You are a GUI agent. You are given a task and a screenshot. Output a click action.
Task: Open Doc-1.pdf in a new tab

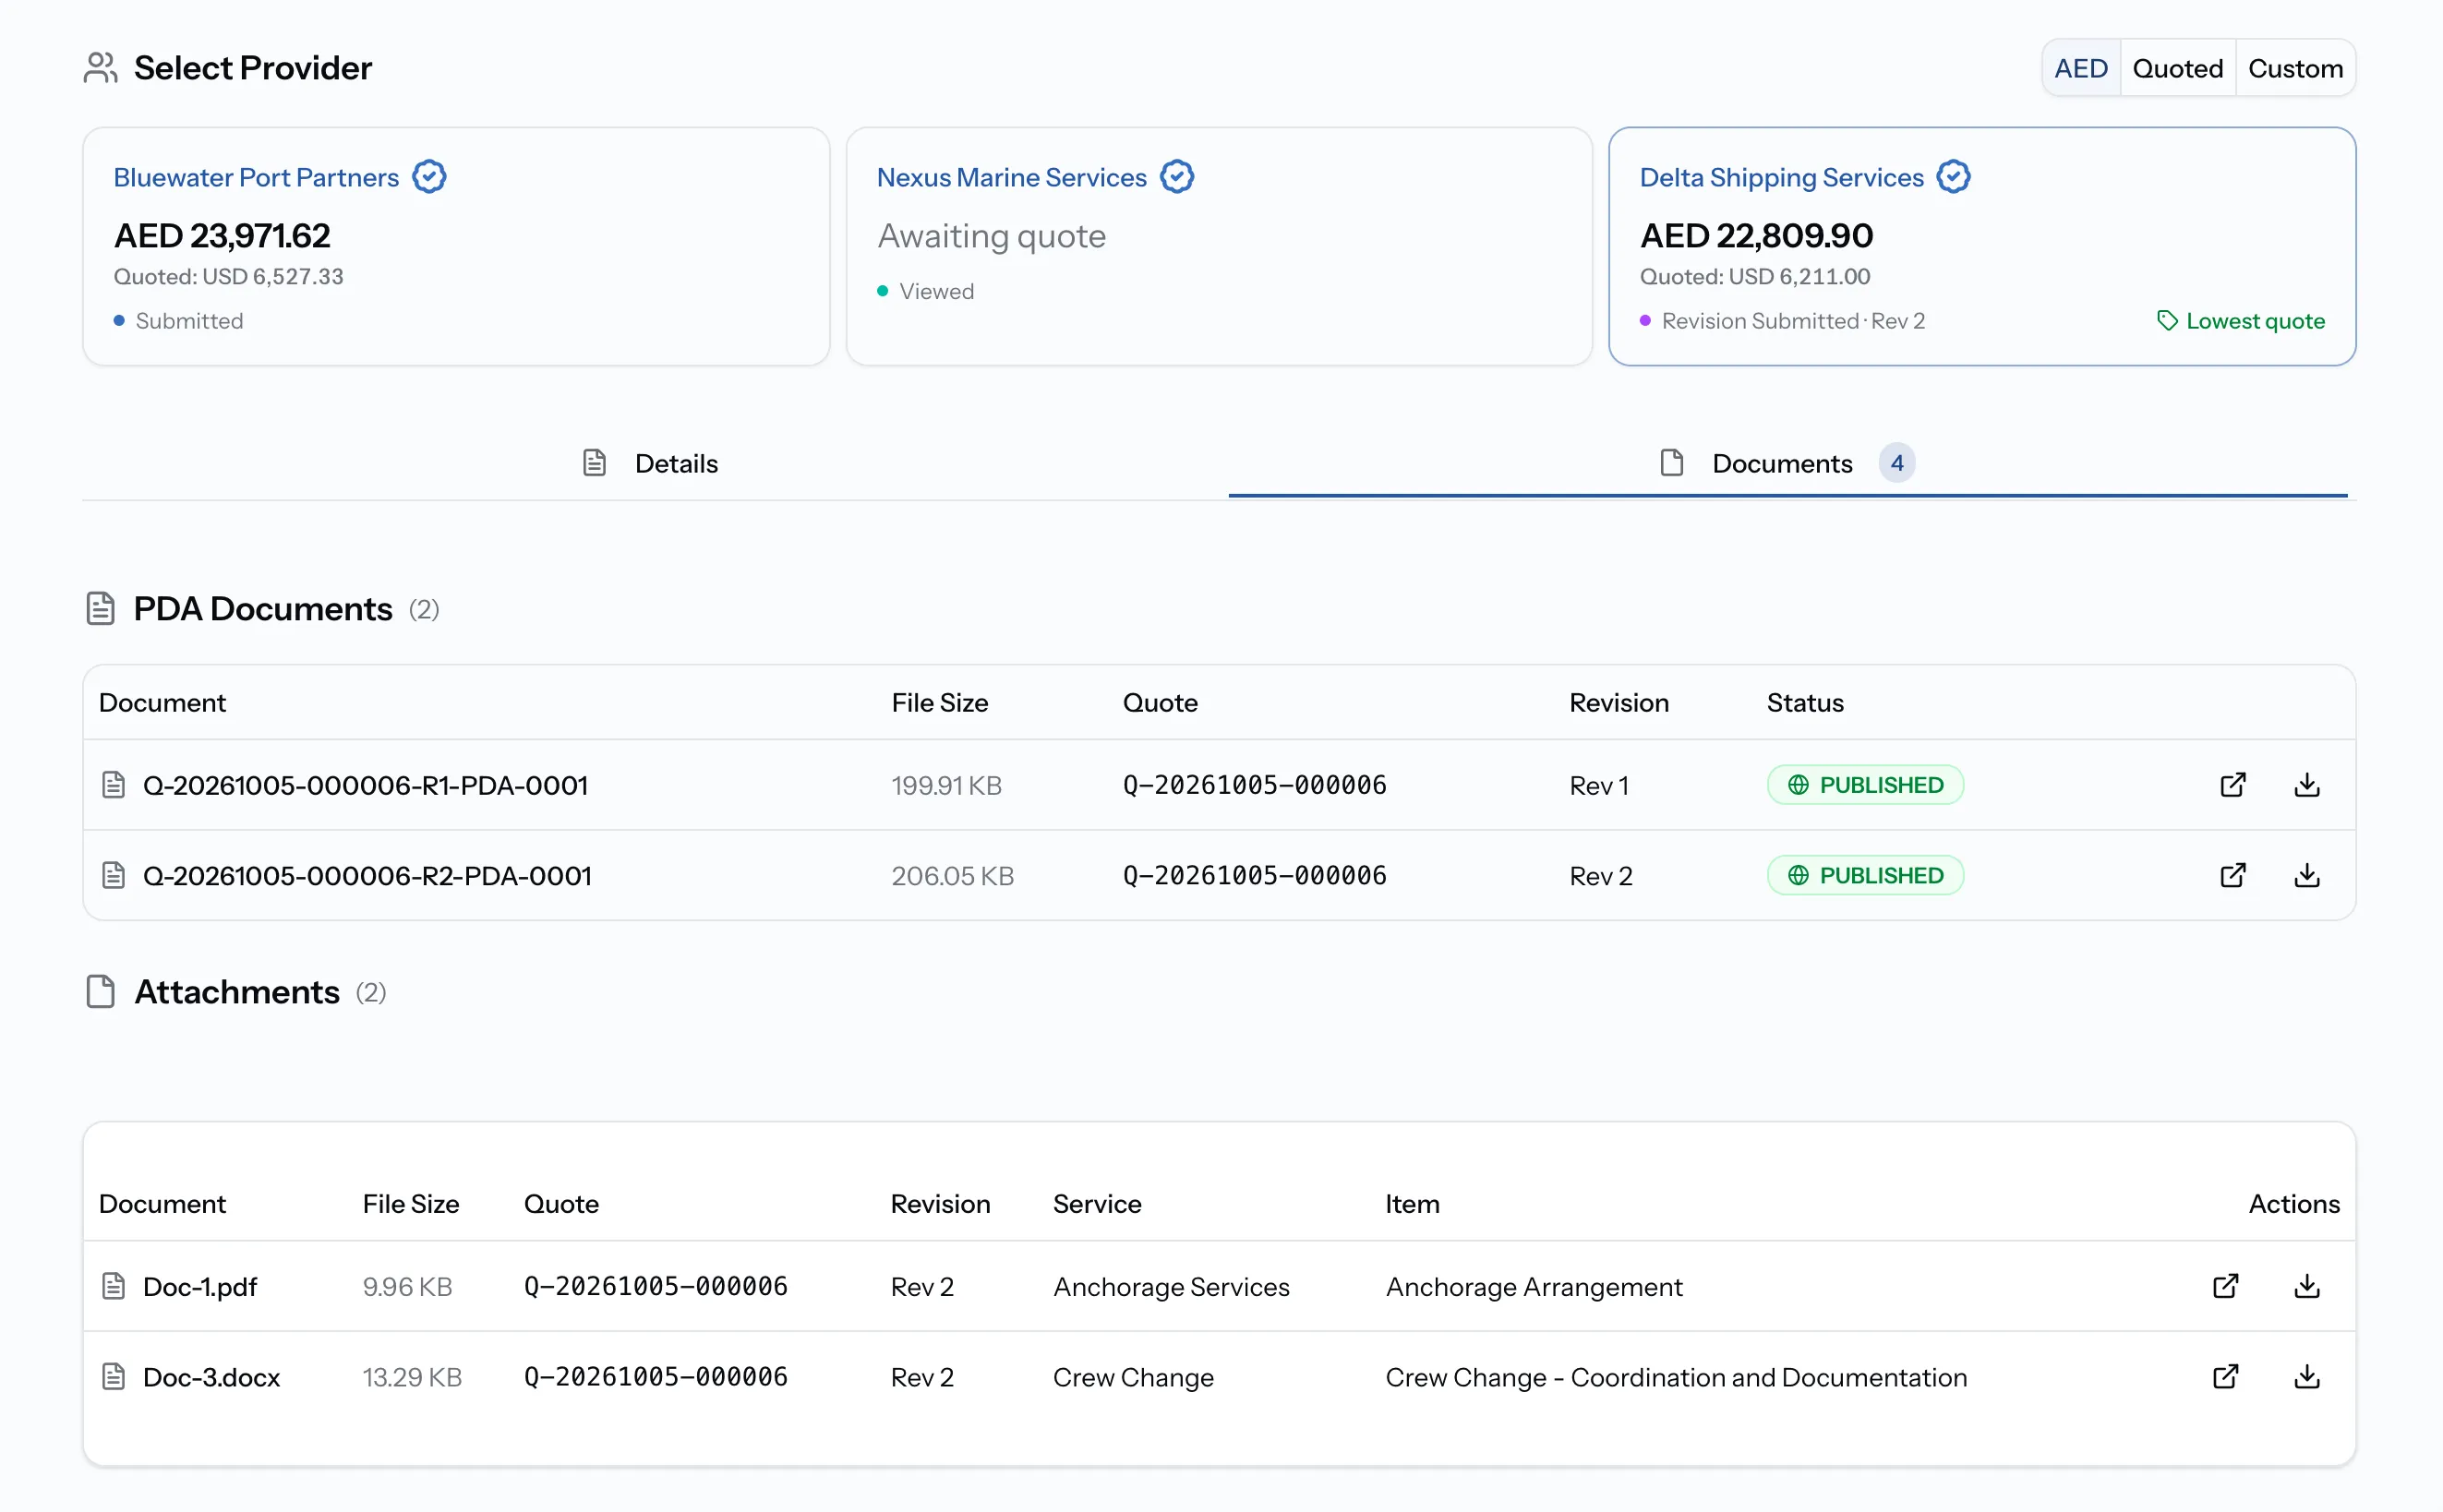(2226, 1286)
